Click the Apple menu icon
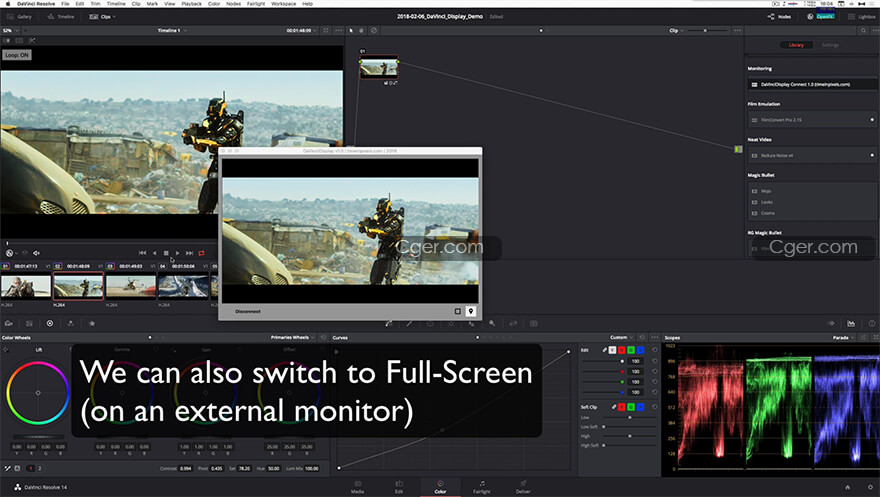Screen dimensions: 880x497 tap(8, 3)
